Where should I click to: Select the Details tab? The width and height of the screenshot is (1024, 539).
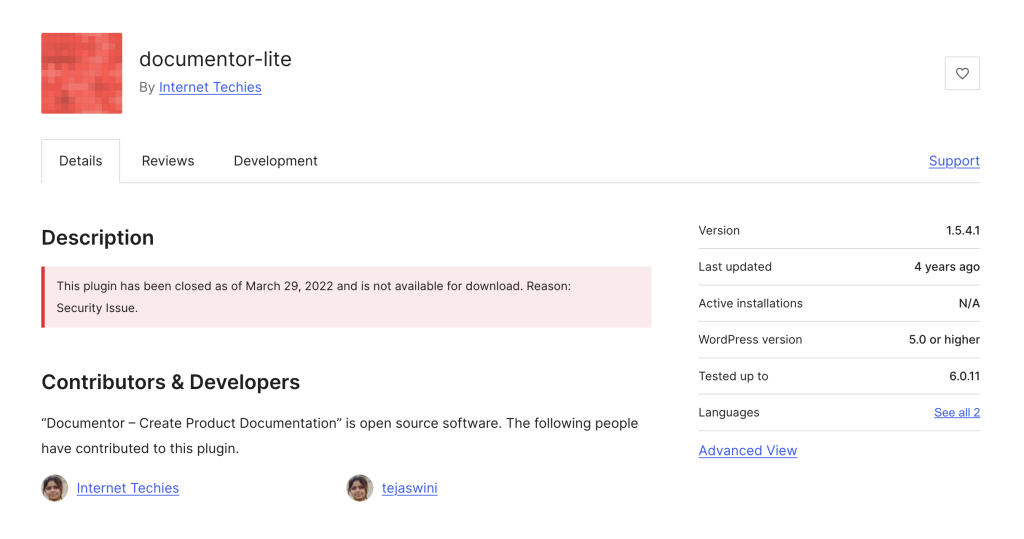pos(80,161)
